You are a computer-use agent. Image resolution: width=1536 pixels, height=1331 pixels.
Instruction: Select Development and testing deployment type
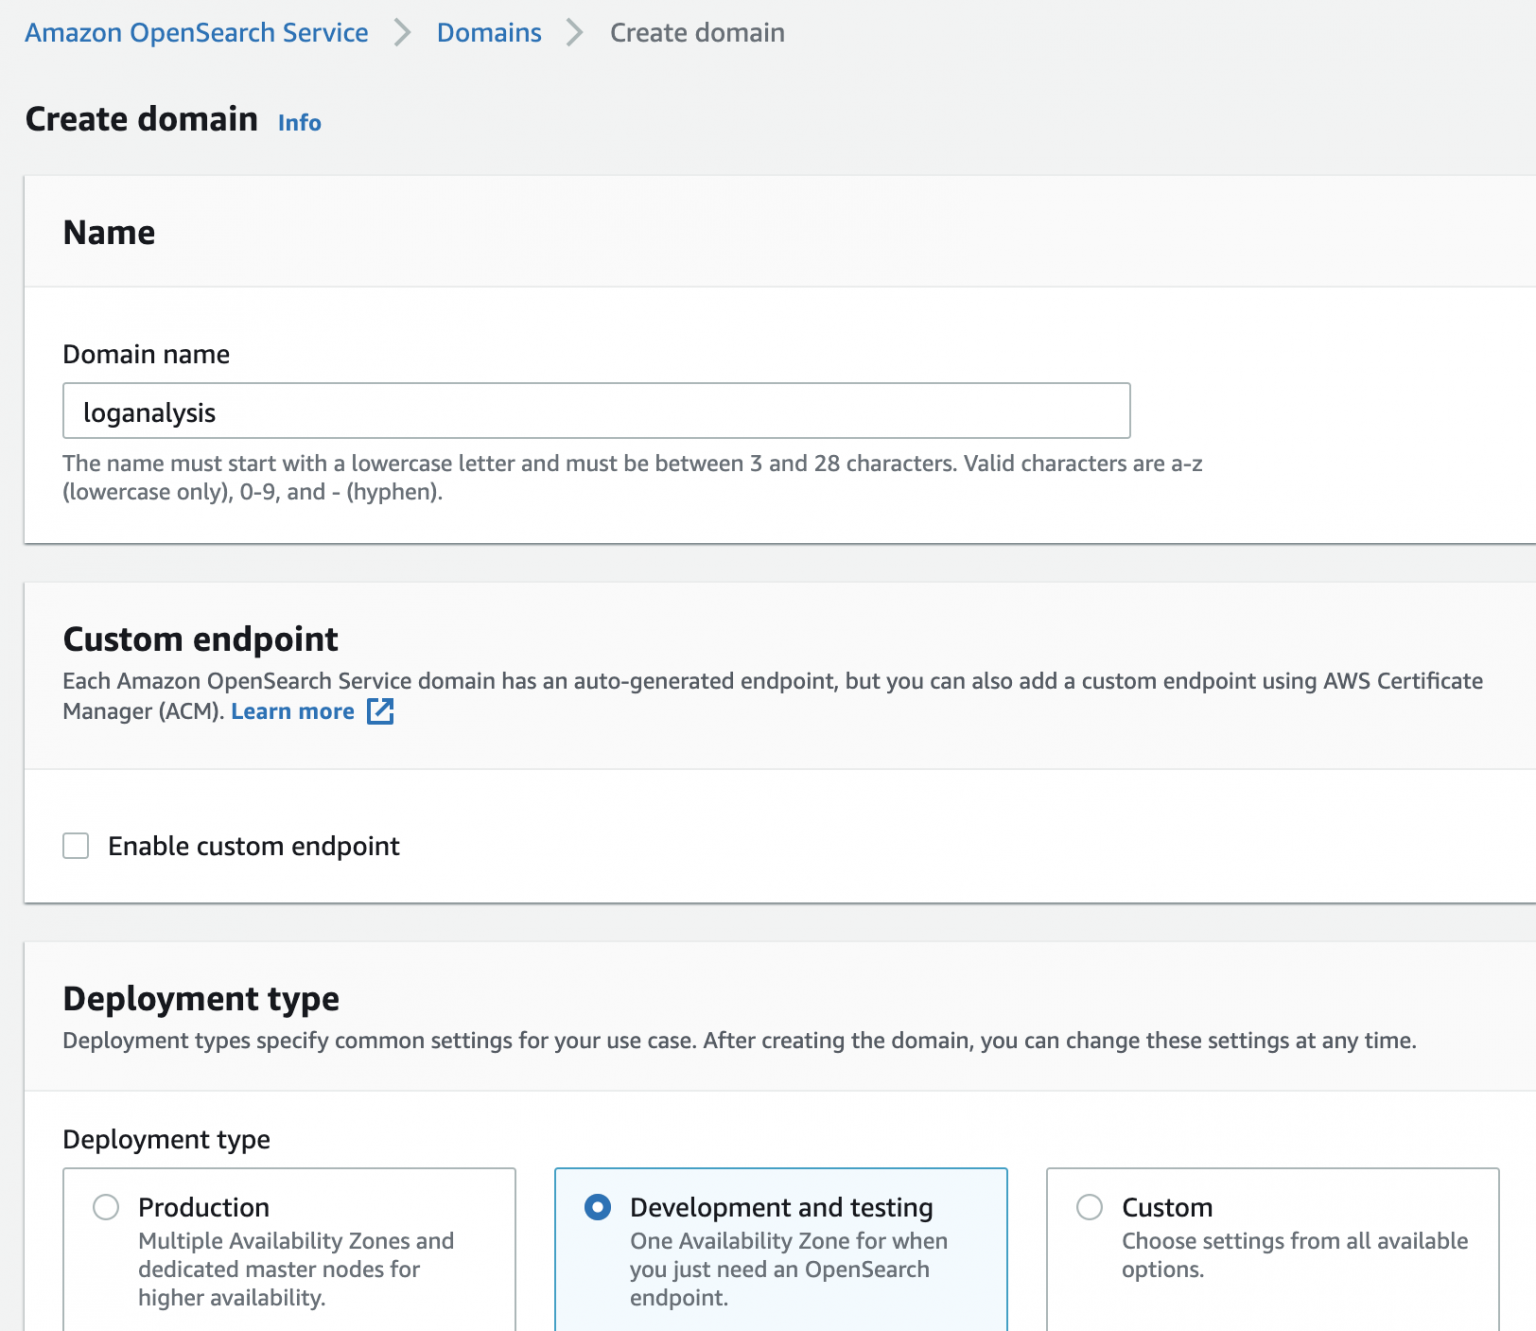tap(597, 1207)
